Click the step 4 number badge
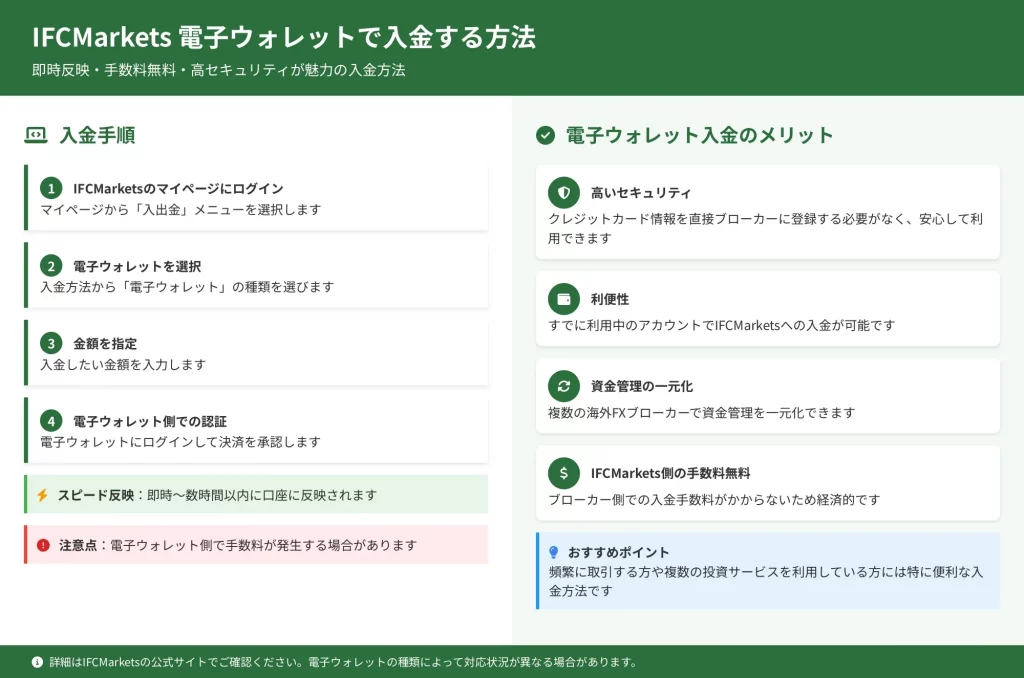The width and height of the screenshot is (1024, 678). click(51, 421)
